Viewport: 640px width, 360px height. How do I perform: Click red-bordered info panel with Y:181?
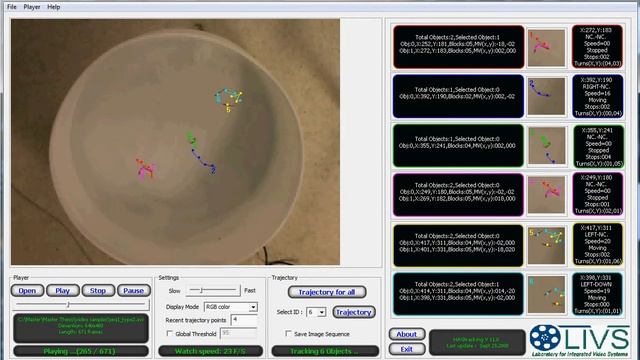[x=459, y=47]
